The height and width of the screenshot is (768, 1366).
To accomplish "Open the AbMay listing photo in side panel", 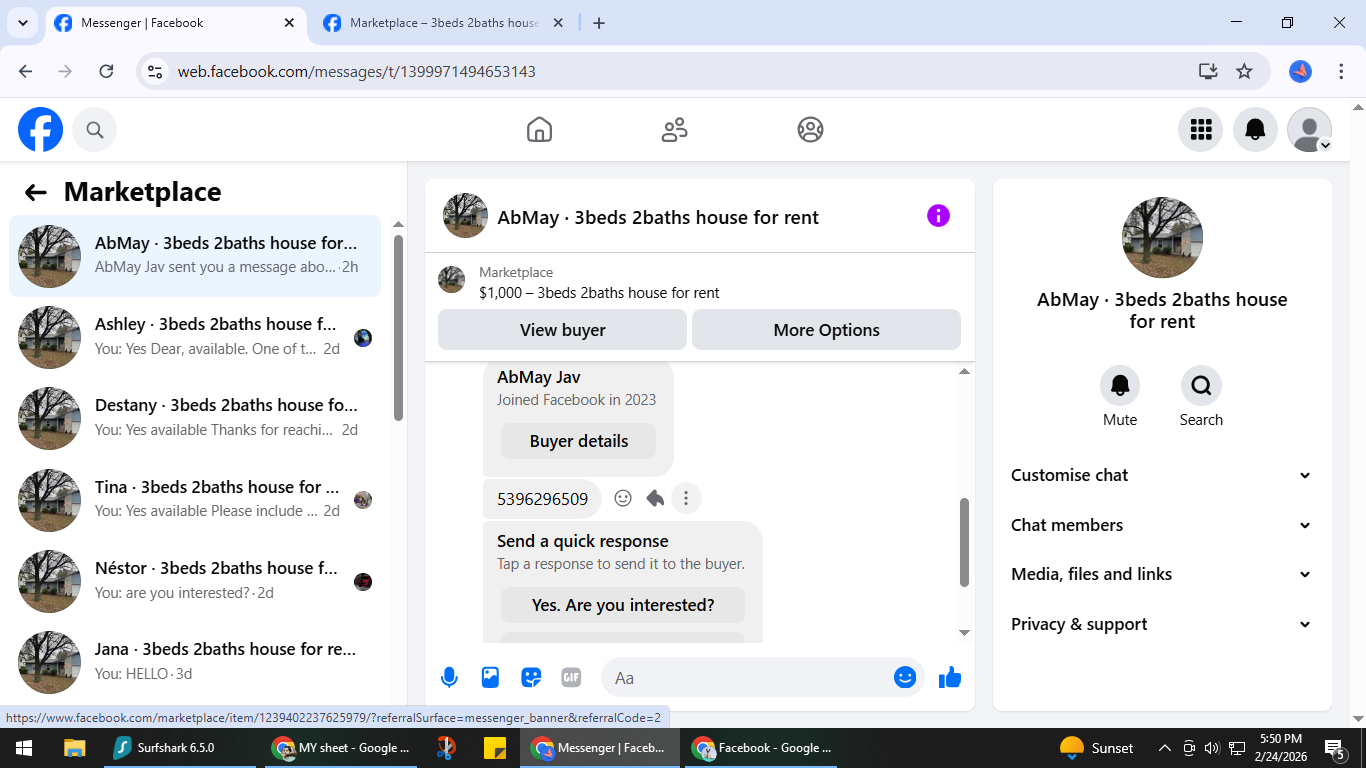I will pos(1162,237).
